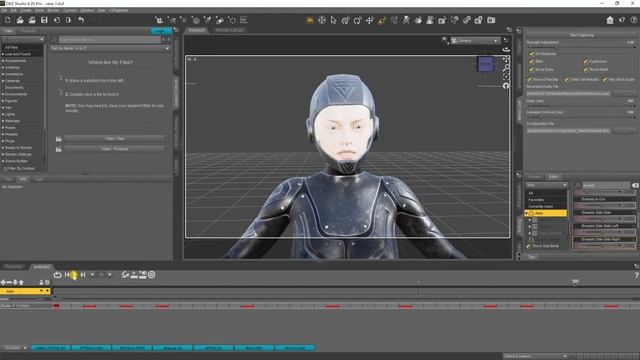Click the question mark icon in aniMate pane
The width and height of the screenshot is (640, 360).
[636, 276]
